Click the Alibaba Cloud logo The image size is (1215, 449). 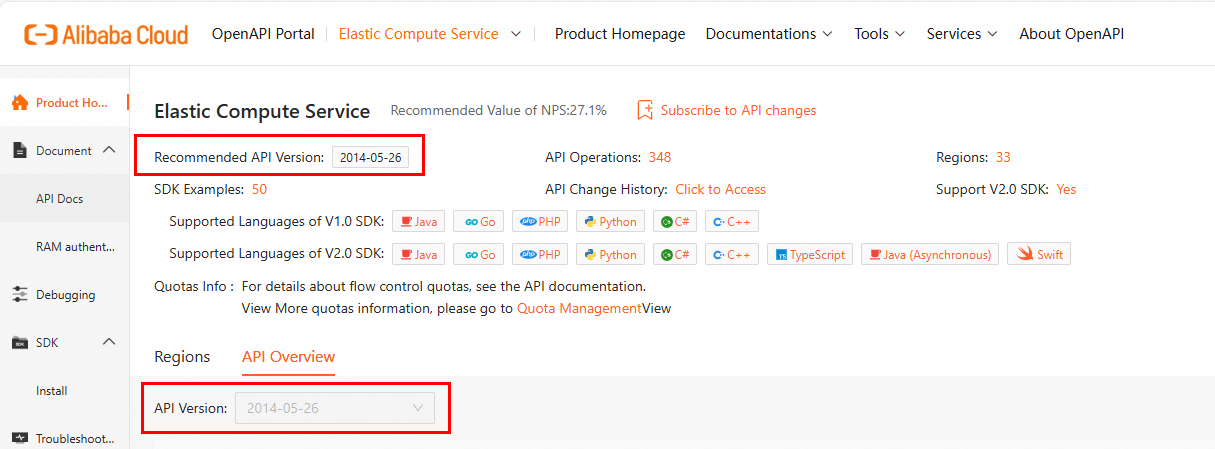click(106, 34)
